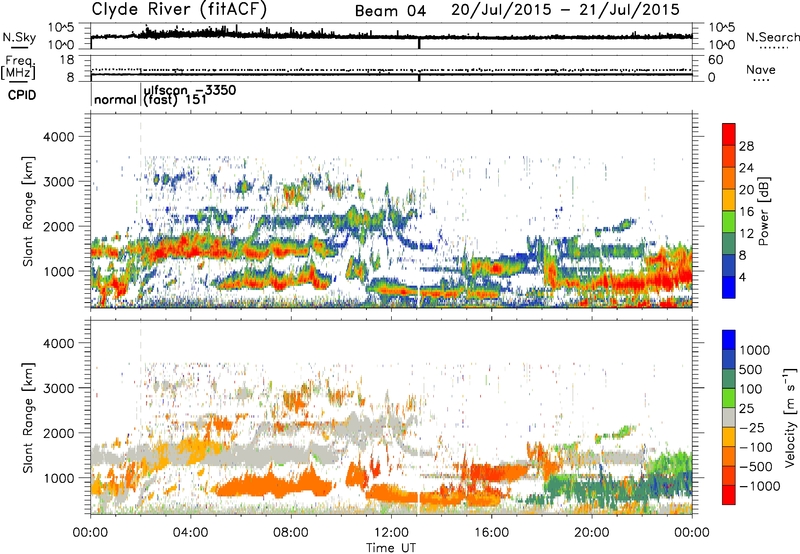Screen dimensions: 800x554
Task: Click the 'N.Sky' legend label
Action: (19, 37)
